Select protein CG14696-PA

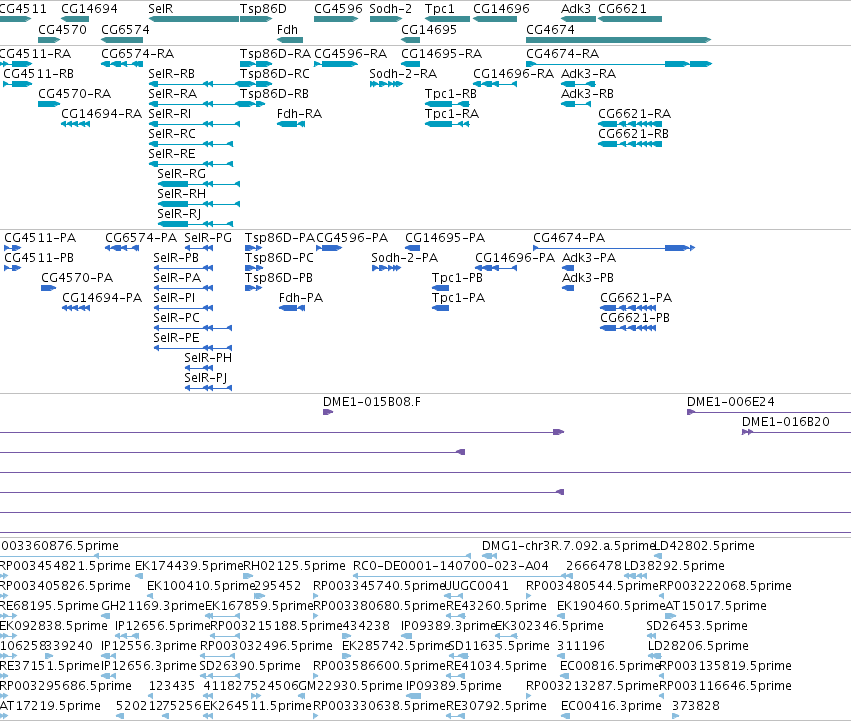tap(496, 268)
